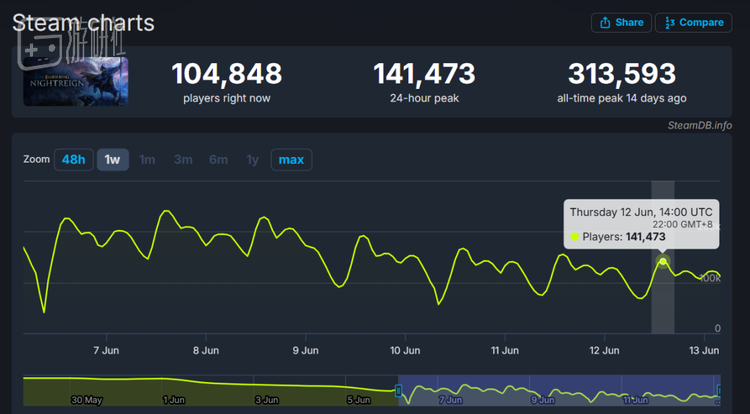Click the 9 Jun axis label
This screenshot has width=750, height=414.
[305, 350]
